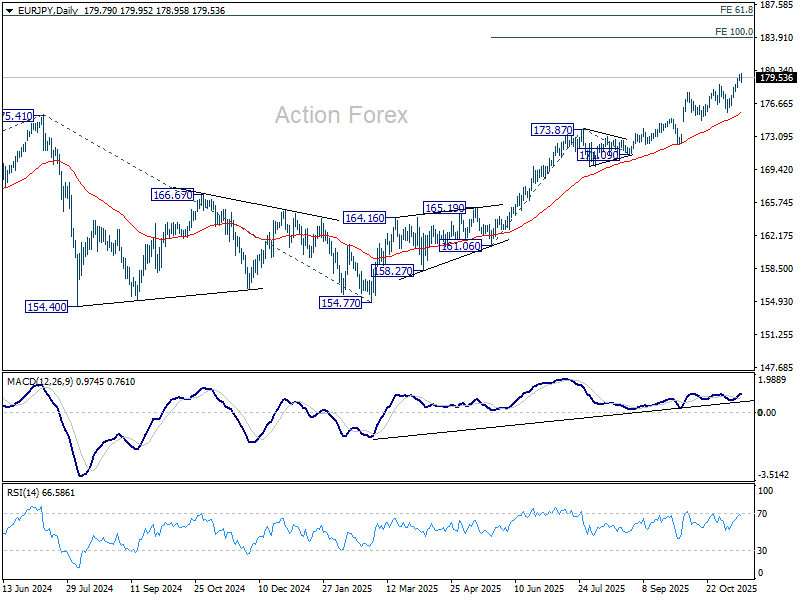Click the 12 Mar 2025 date marker
This screenshot has height=600, width=800.
(412, 590)
